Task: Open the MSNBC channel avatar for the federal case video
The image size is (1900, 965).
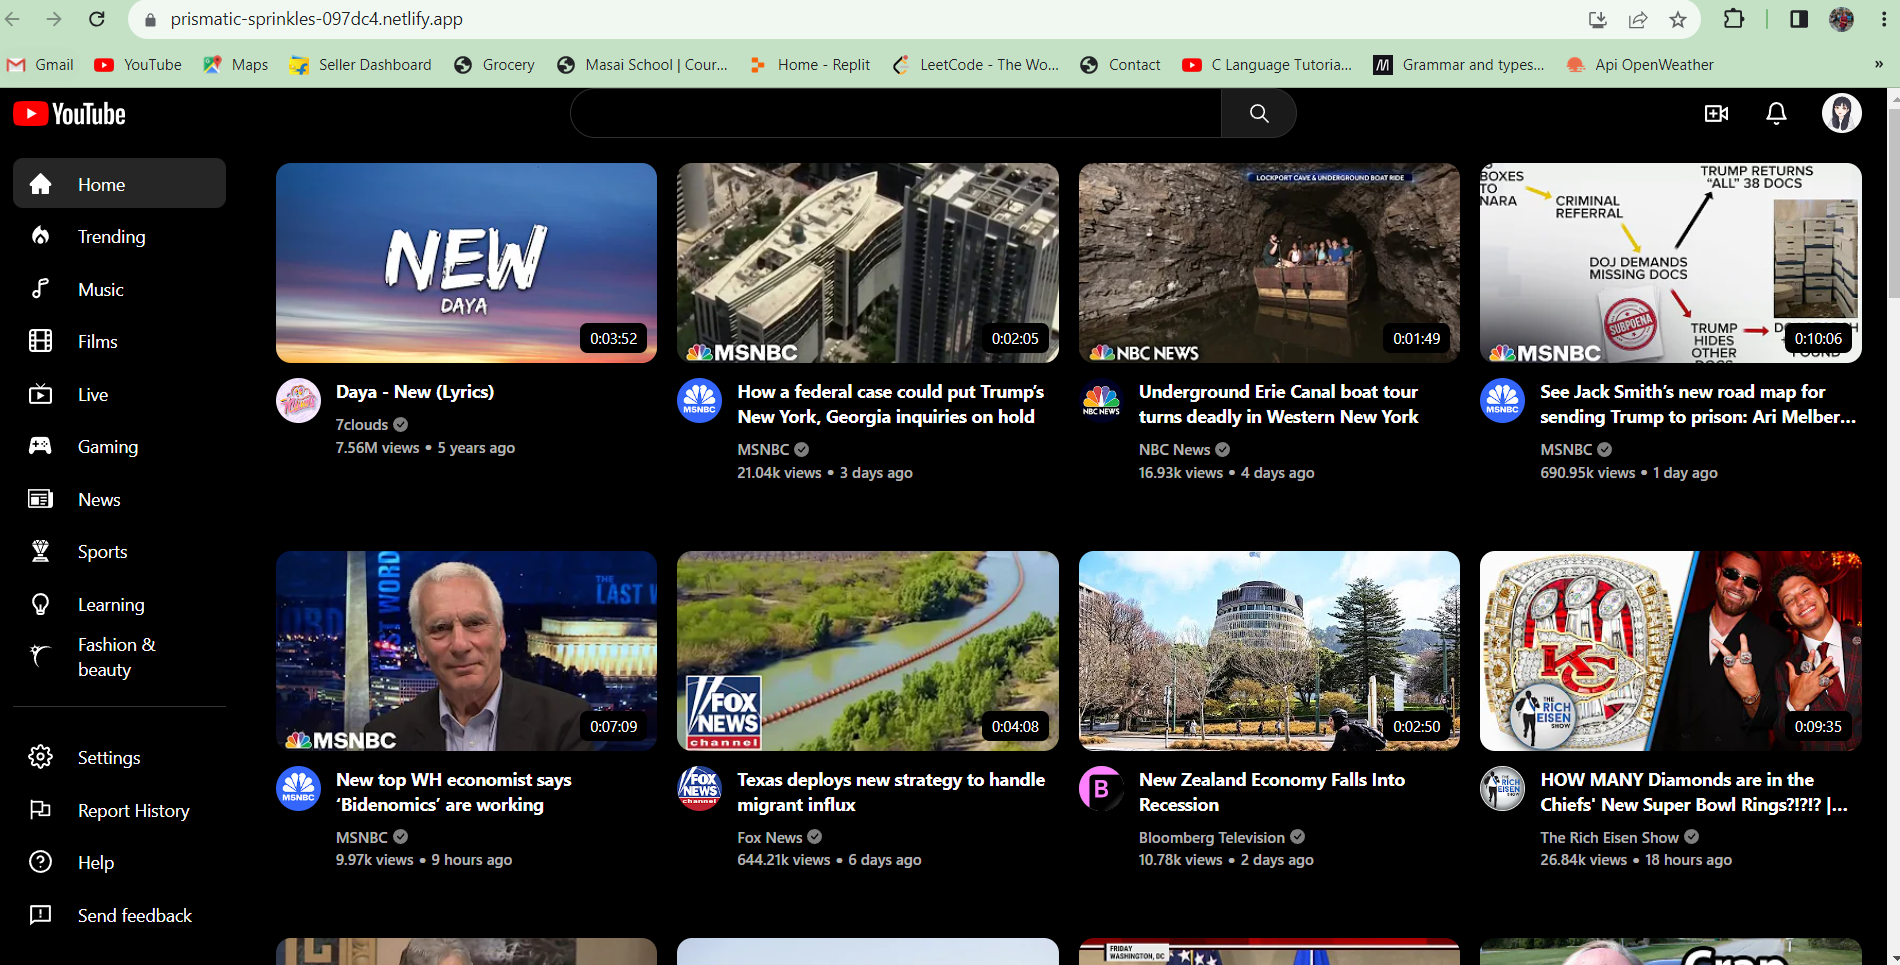Action: (699, 401)
